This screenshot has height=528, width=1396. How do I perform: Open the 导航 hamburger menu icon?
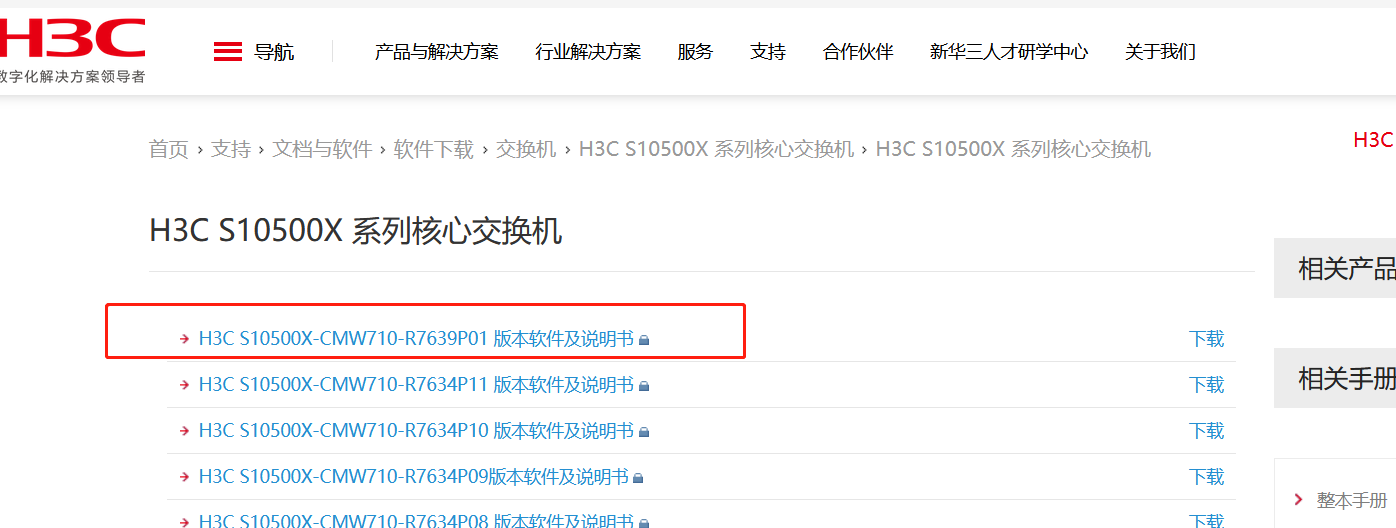[228, 52]
